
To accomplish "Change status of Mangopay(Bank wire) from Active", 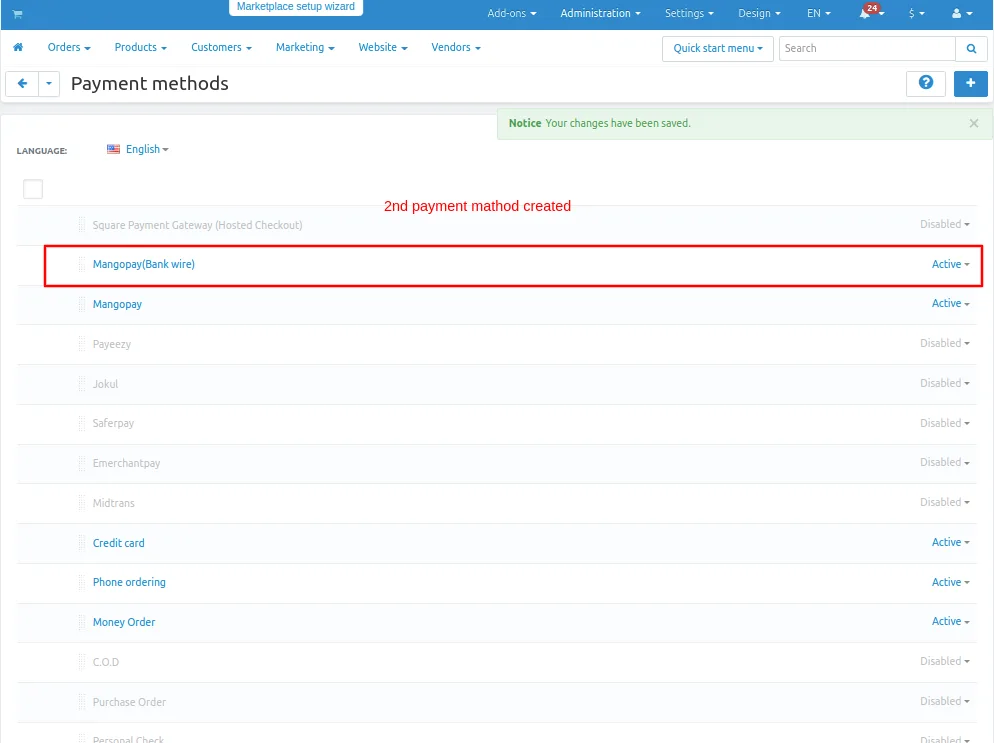I will pos(950,264).
